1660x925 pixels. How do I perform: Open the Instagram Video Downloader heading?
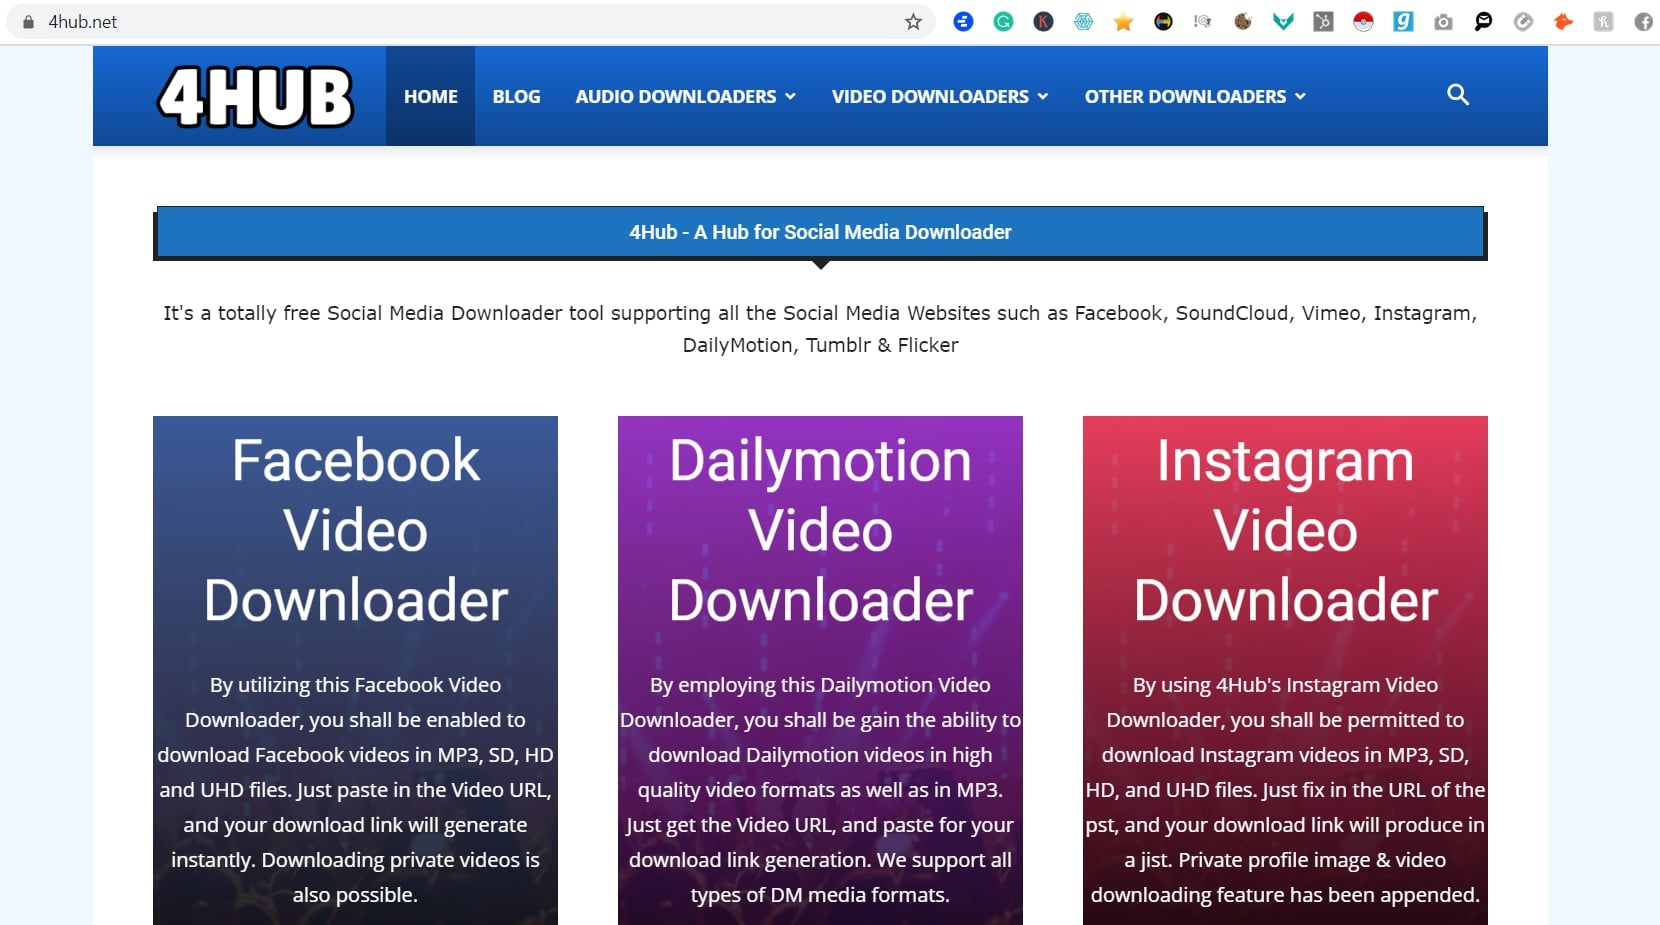point(1285,530)
